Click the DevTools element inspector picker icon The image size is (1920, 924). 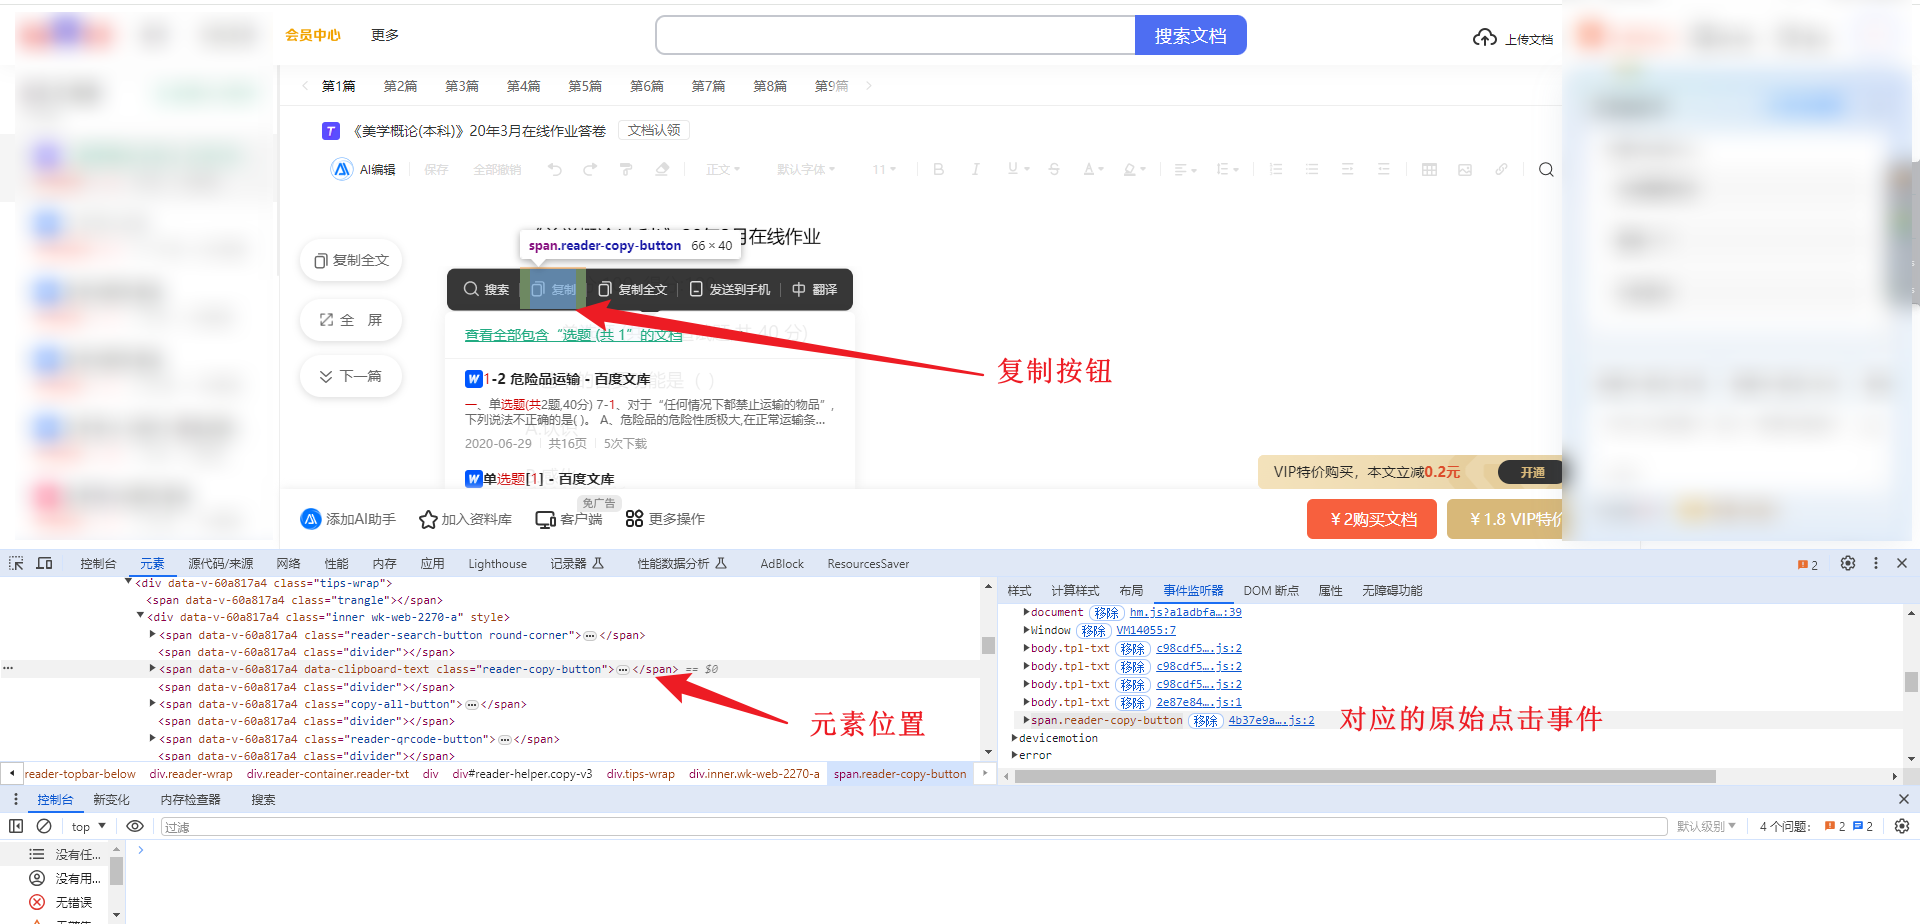pos(16,564)
